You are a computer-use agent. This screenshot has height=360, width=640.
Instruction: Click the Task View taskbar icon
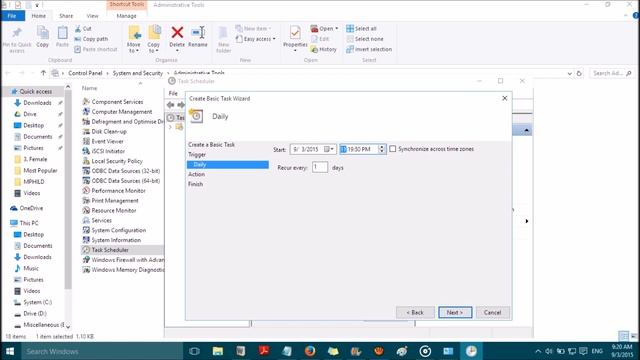coord(195,351)
